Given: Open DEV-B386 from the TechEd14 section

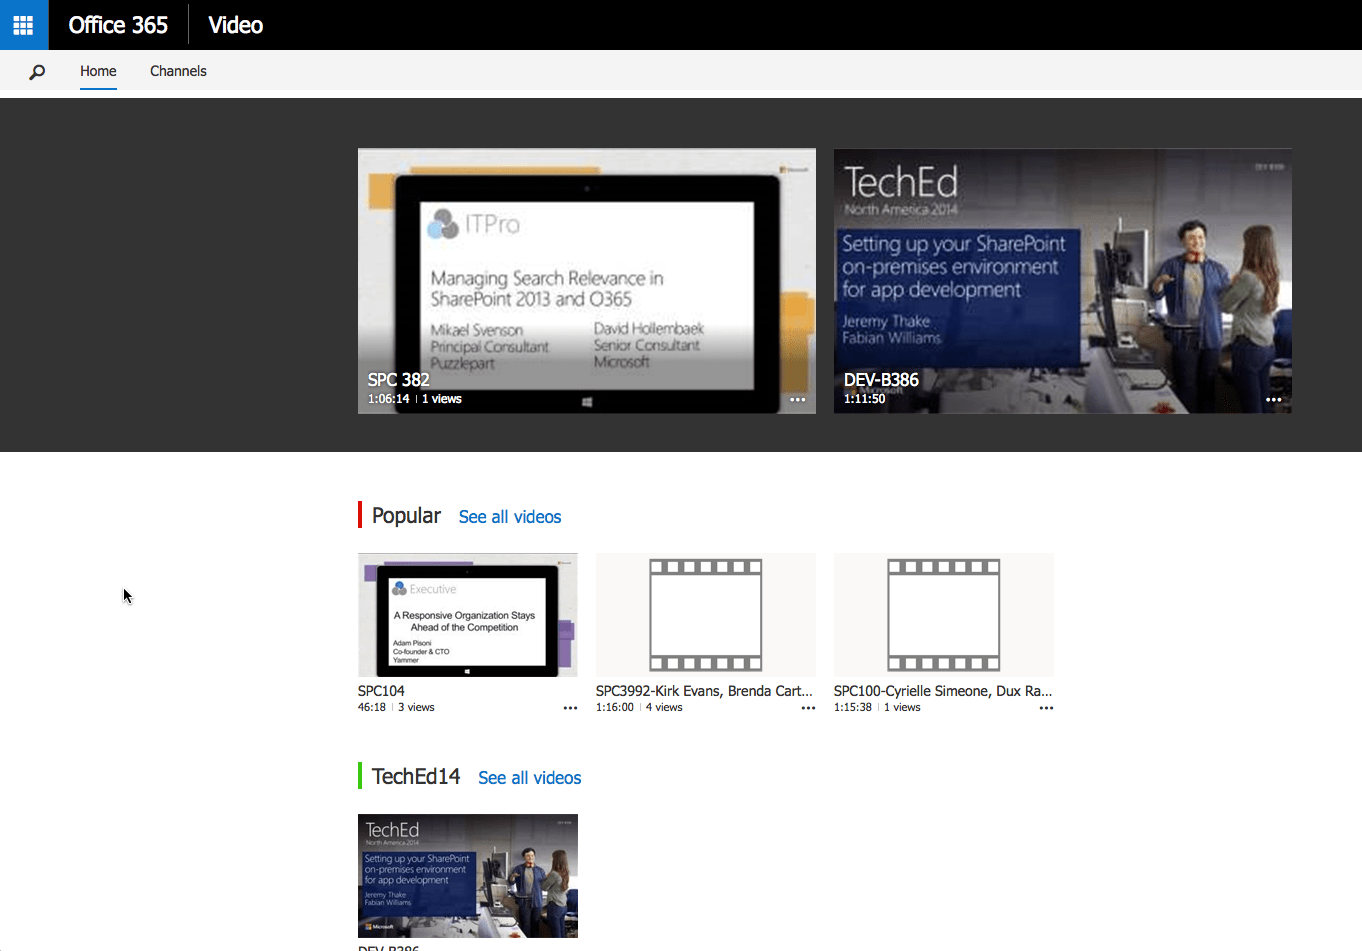Looking at the screenshot, I should pyautogui.click(x=467, y=875).
